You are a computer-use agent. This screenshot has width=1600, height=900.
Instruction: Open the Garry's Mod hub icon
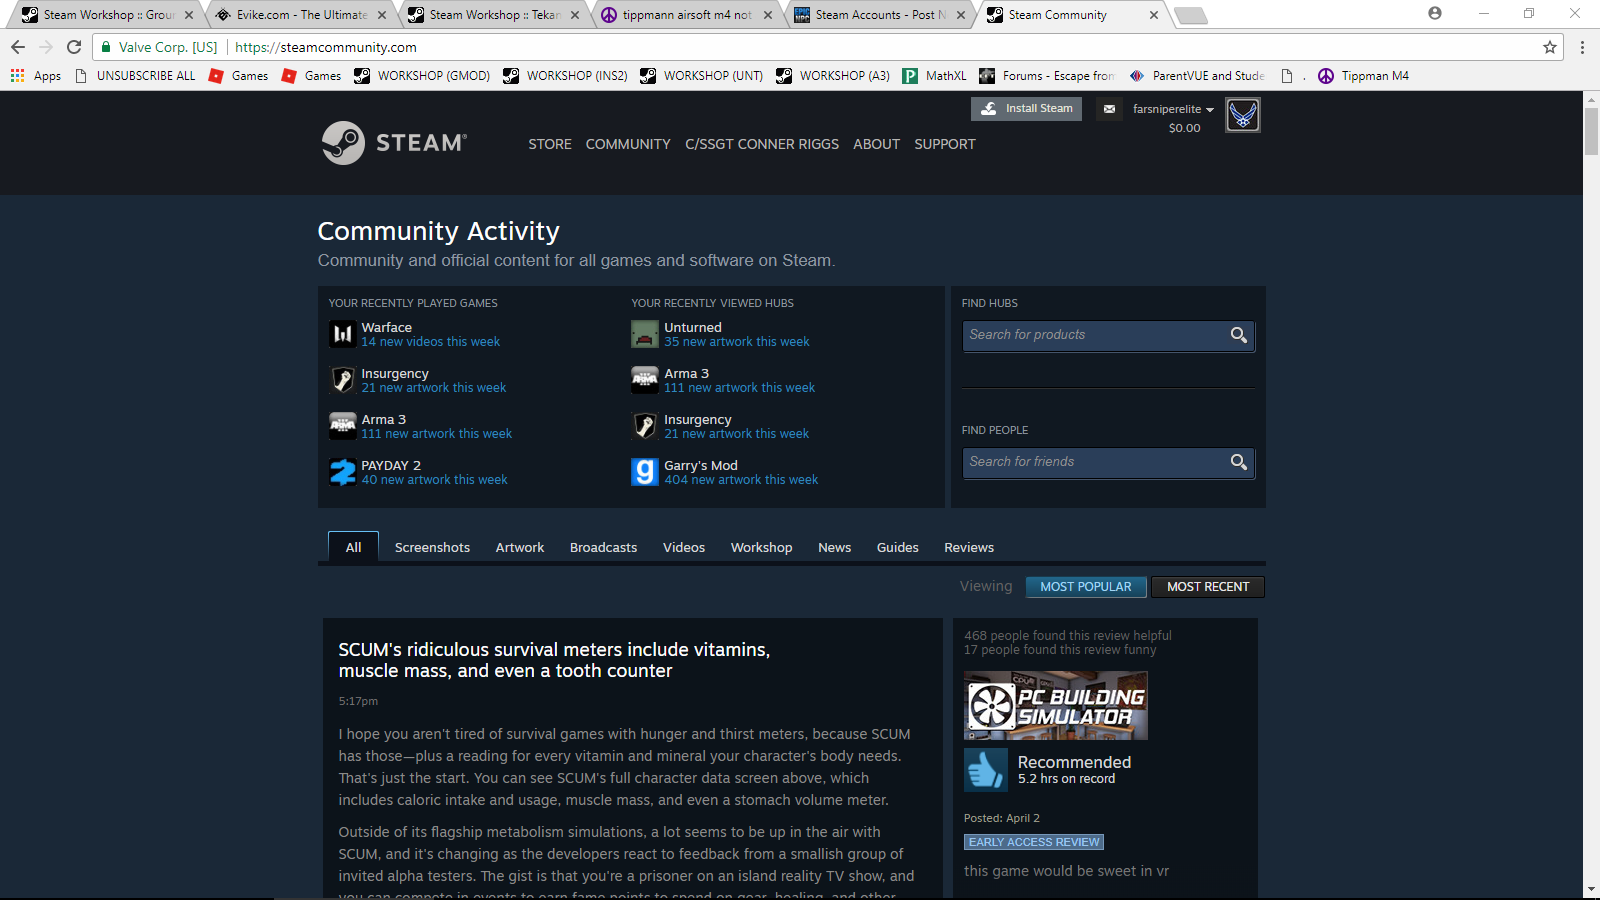(x=645, y=472)
